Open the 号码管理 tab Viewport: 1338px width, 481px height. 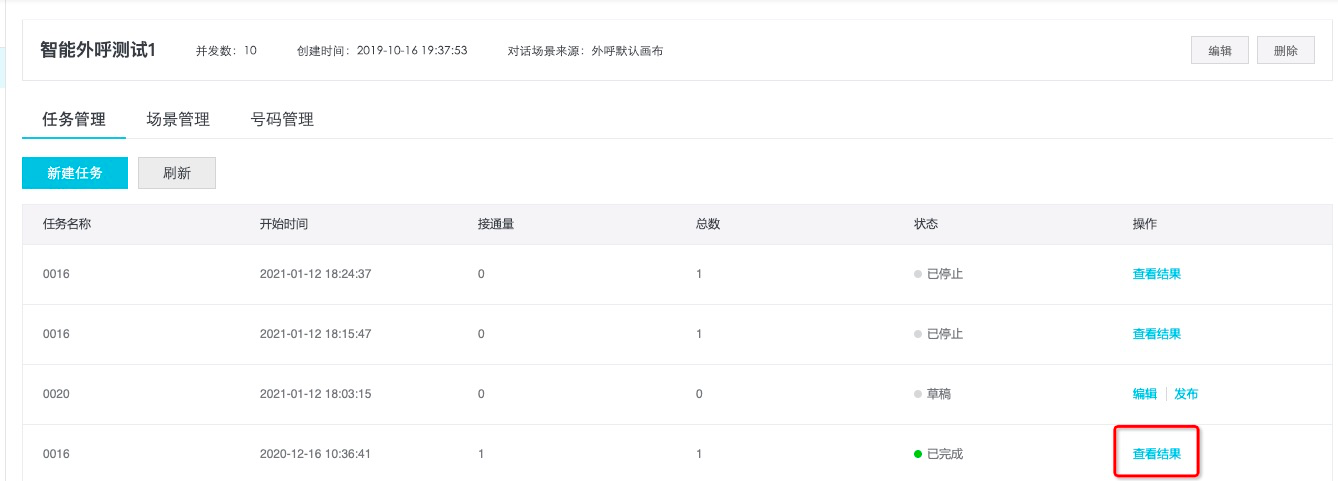click(x=282, y=119)
